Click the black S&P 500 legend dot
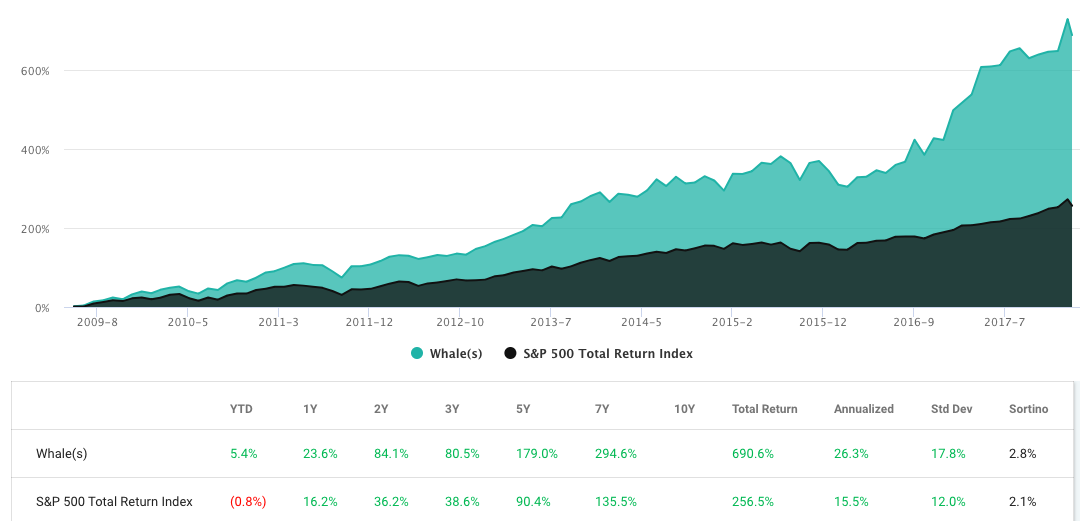The height and width of the screenshot is (521, 1080). pos(510,353)
